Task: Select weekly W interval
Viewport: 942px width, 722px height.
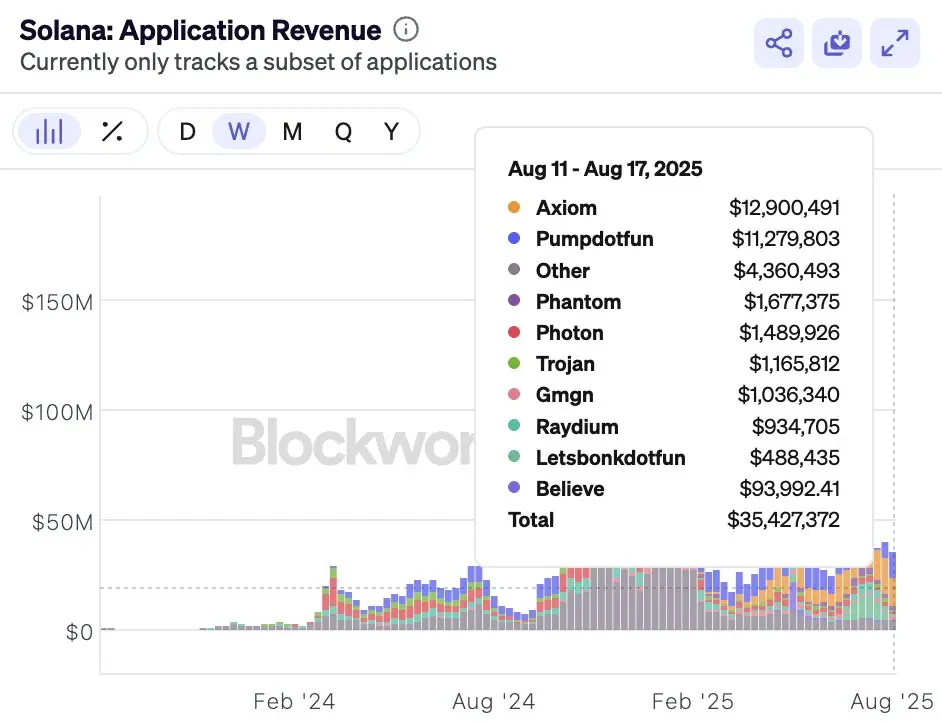Action: pyautogui.click(x=239, y=131)
